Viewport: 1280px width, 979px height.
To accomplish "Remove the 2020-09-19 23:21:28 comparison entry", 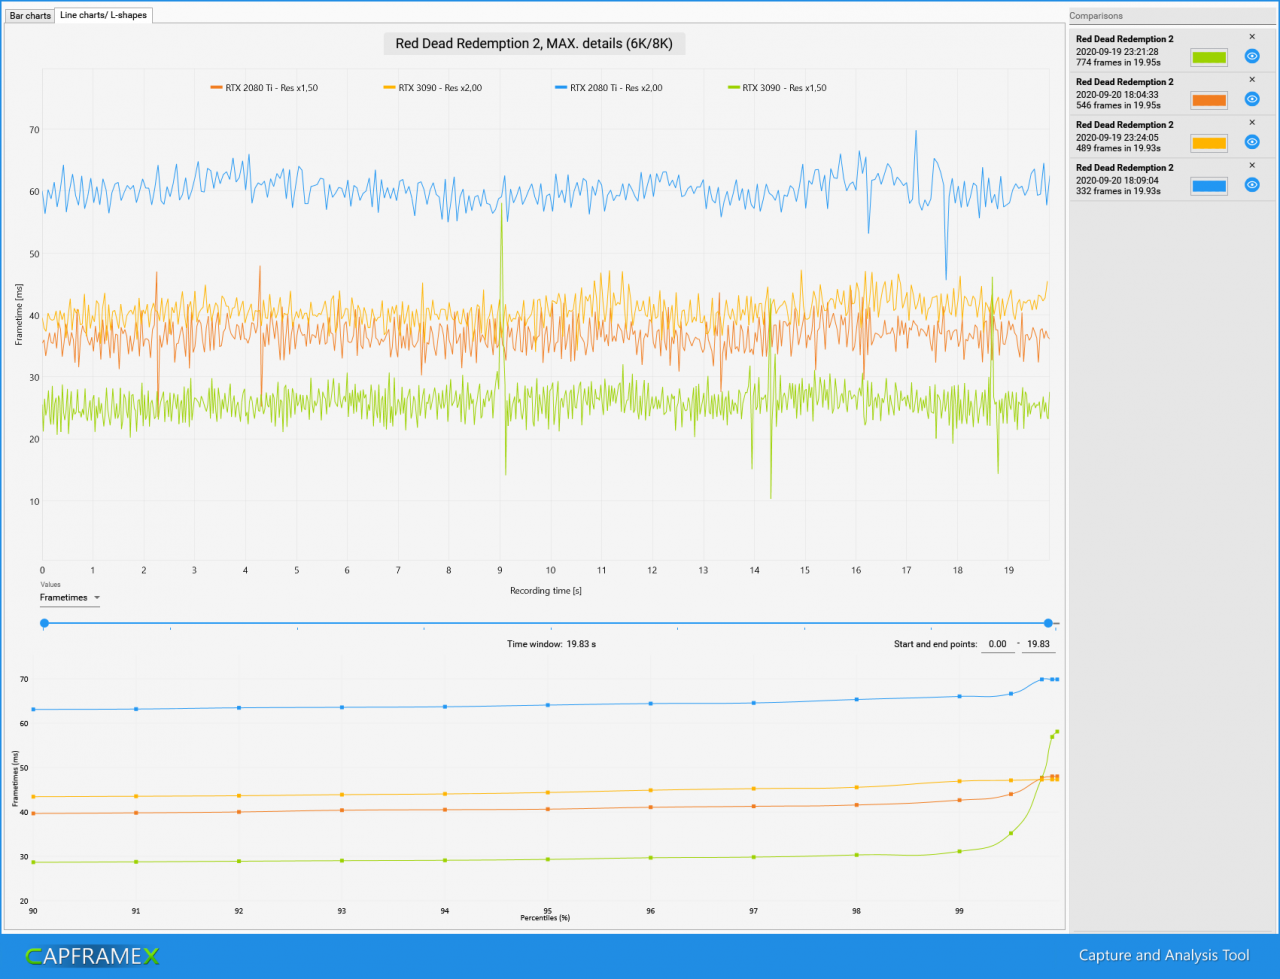I will [1251, 37].
